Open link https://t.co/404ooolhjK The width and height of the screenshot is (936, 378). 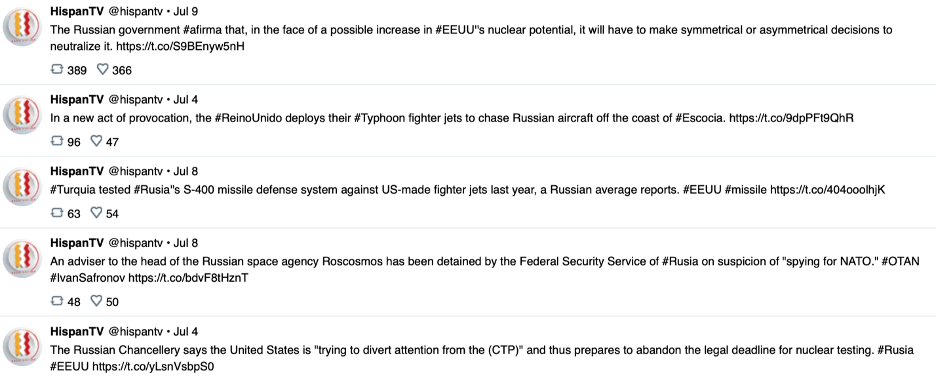click(827, 189)
